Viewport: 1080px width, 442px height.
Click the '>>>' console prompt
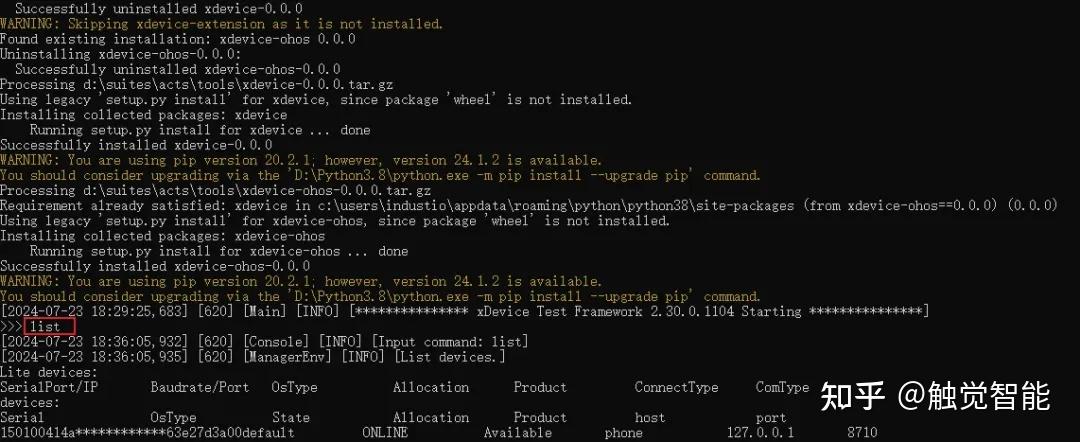(x=11, y=326)
